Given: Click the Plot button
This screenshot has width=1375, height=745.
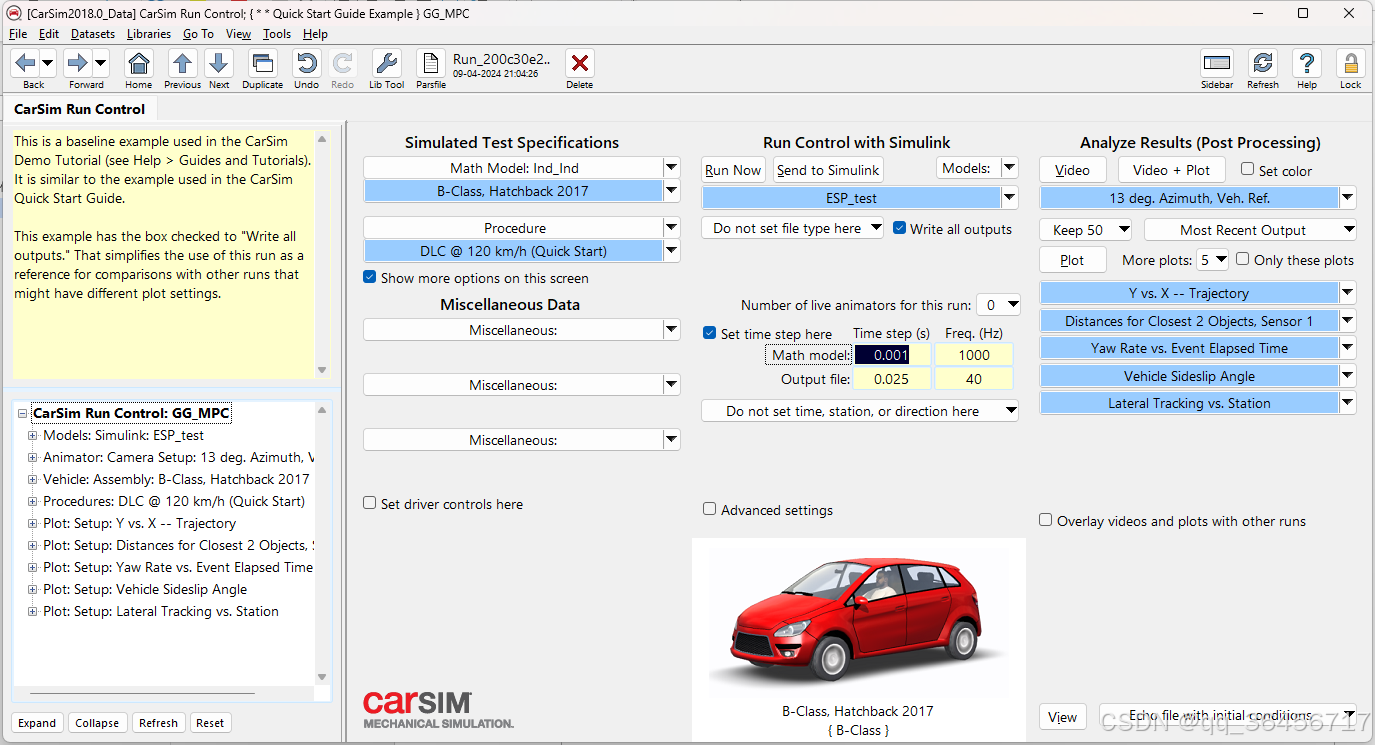Looking at the screenshot, I should pyautogui.click(x=1073, y=260).
